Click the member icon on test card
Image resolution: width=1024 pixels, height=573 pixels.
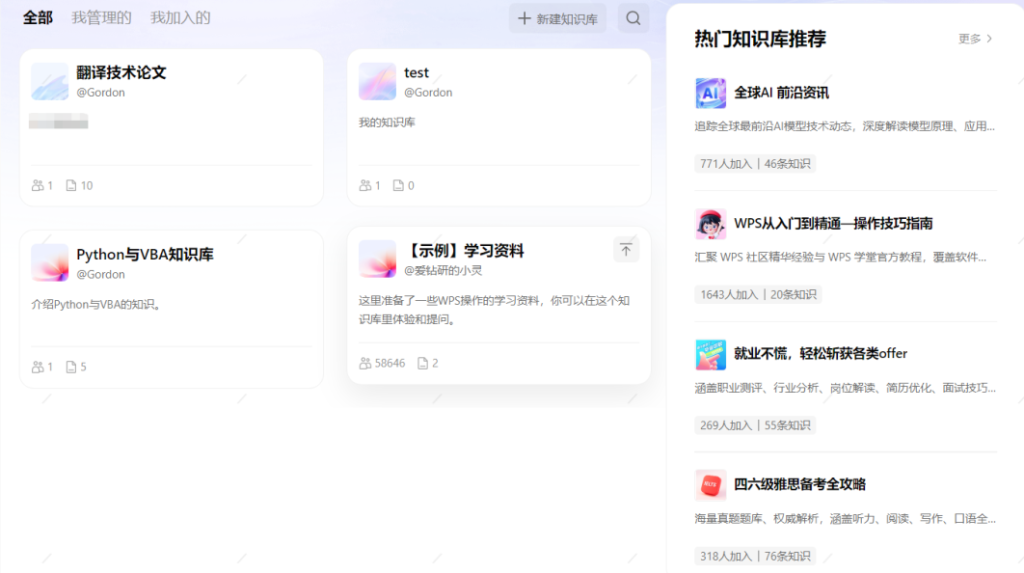coord(365,186)
